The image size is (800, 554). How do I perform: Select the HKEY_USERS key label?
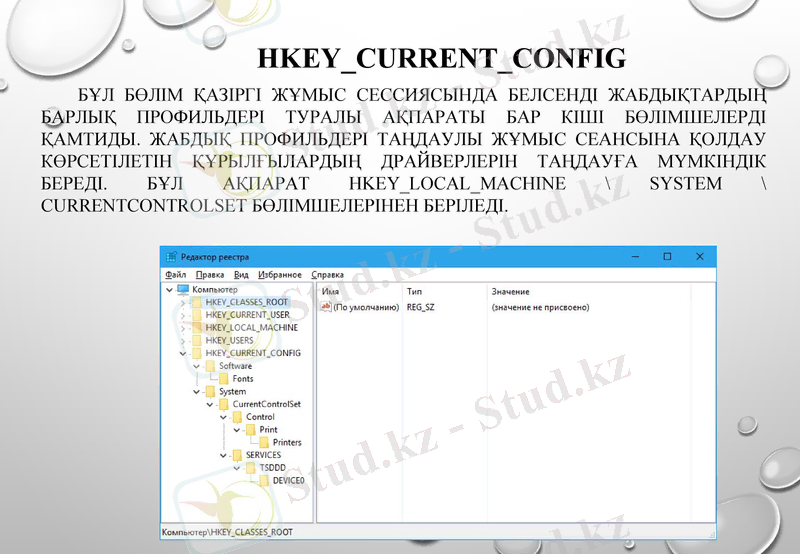tap(230, 340)
